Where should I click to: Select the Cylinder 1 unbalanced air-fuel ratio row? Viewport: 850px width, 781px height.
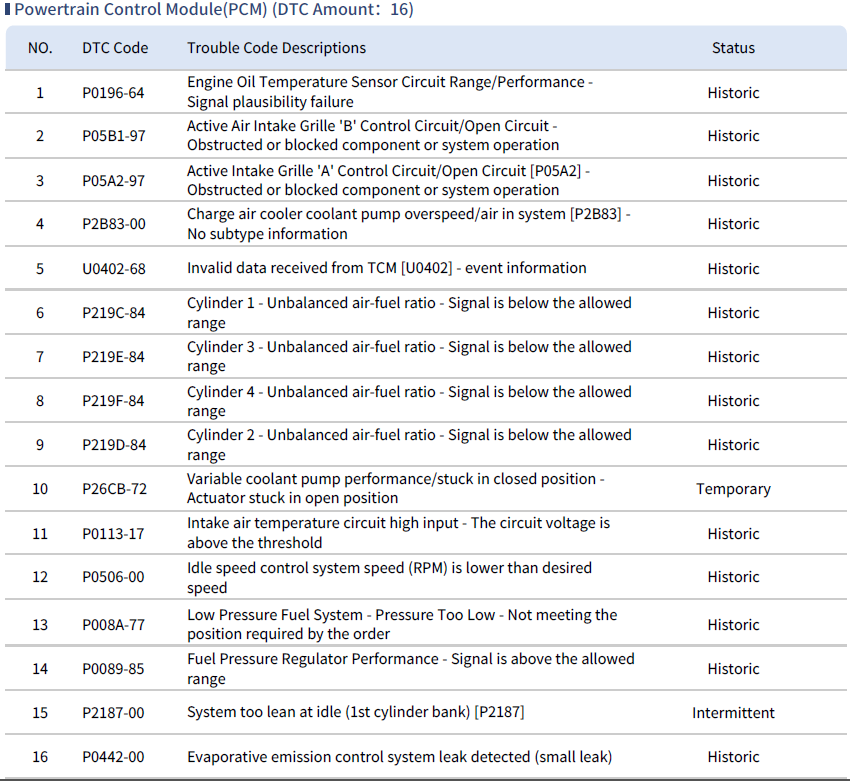pyautogui.click(x=409, y=312)
